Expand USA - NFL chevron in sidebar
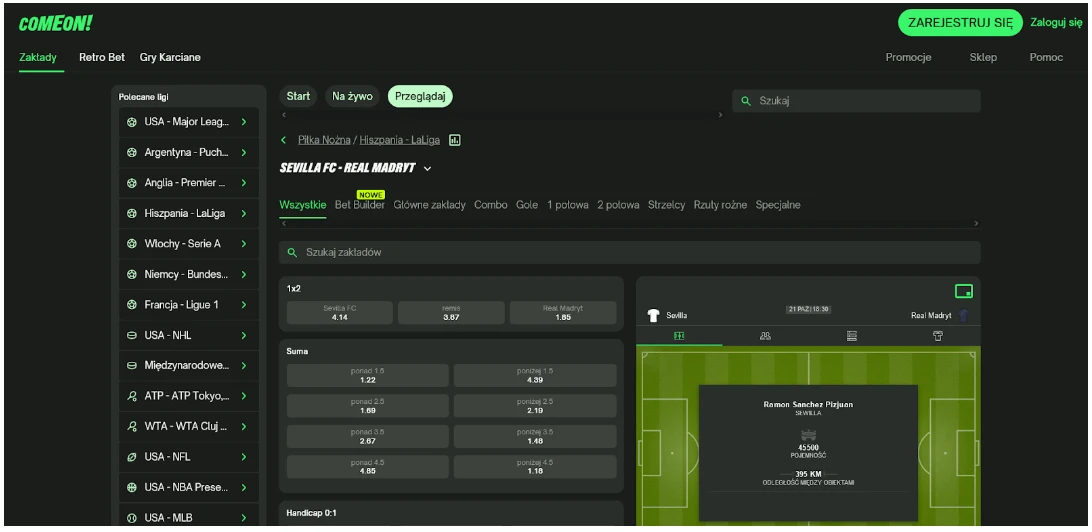This screenshot has width=1092, height=532. click(244, 457)
